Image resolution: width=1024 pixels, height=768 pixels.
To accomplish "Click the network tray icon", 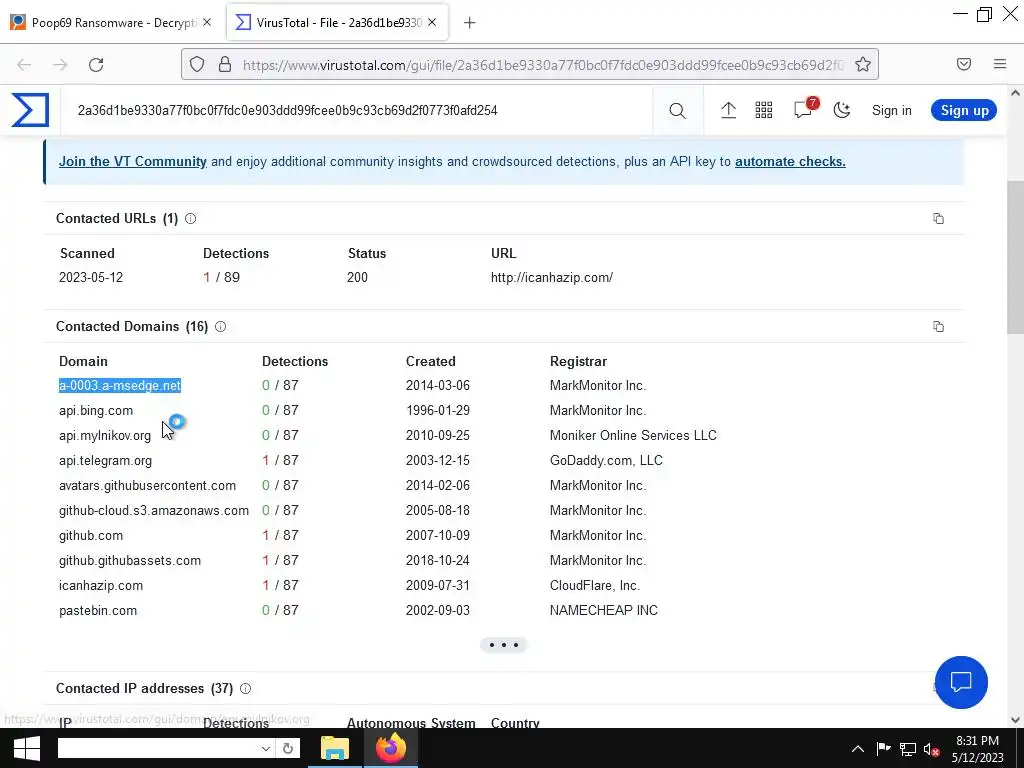I will tap(908, 749).
